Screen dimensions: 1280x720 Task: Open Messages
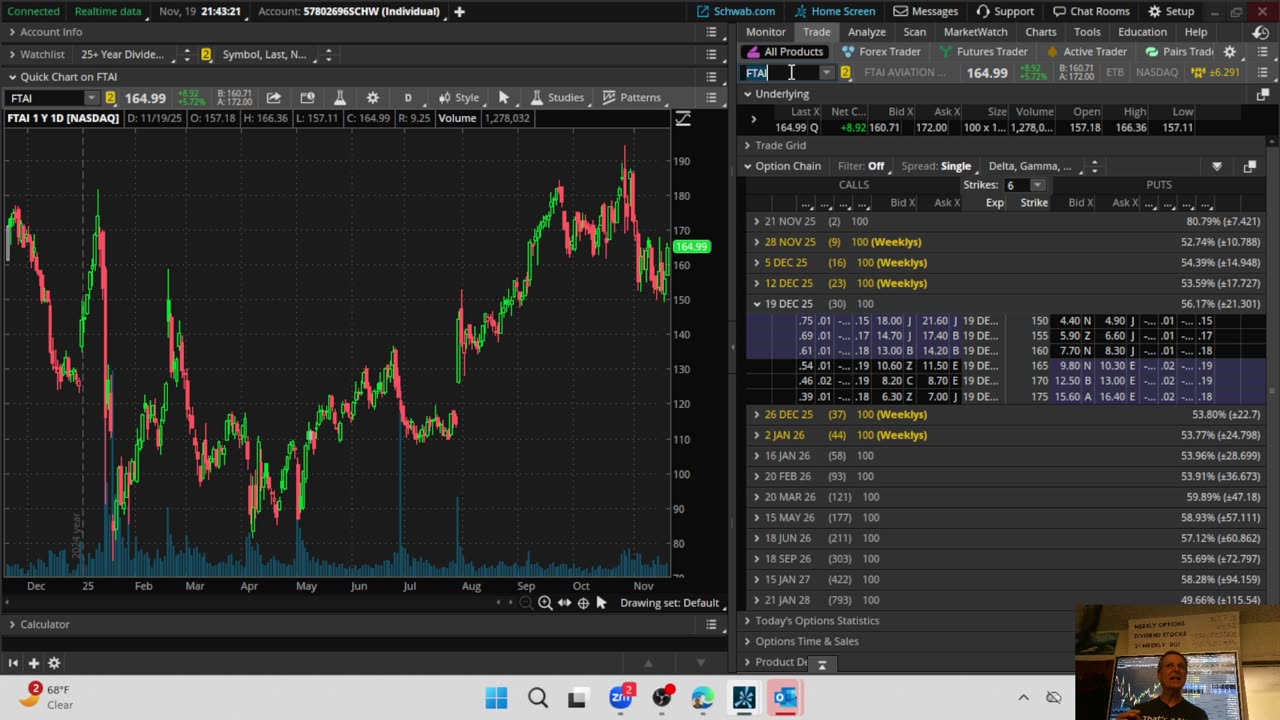tap(926, 11)
